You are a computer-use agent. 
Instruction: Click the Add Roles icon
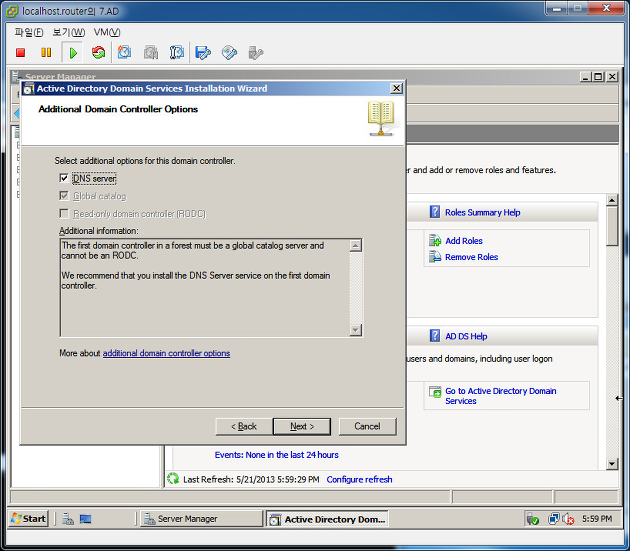(x=435, y=240)
